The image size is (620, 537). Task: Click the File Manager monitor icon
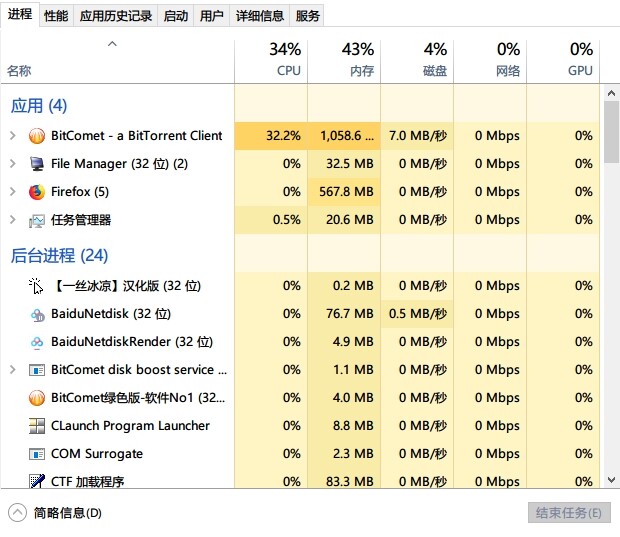tap(37, 164)
